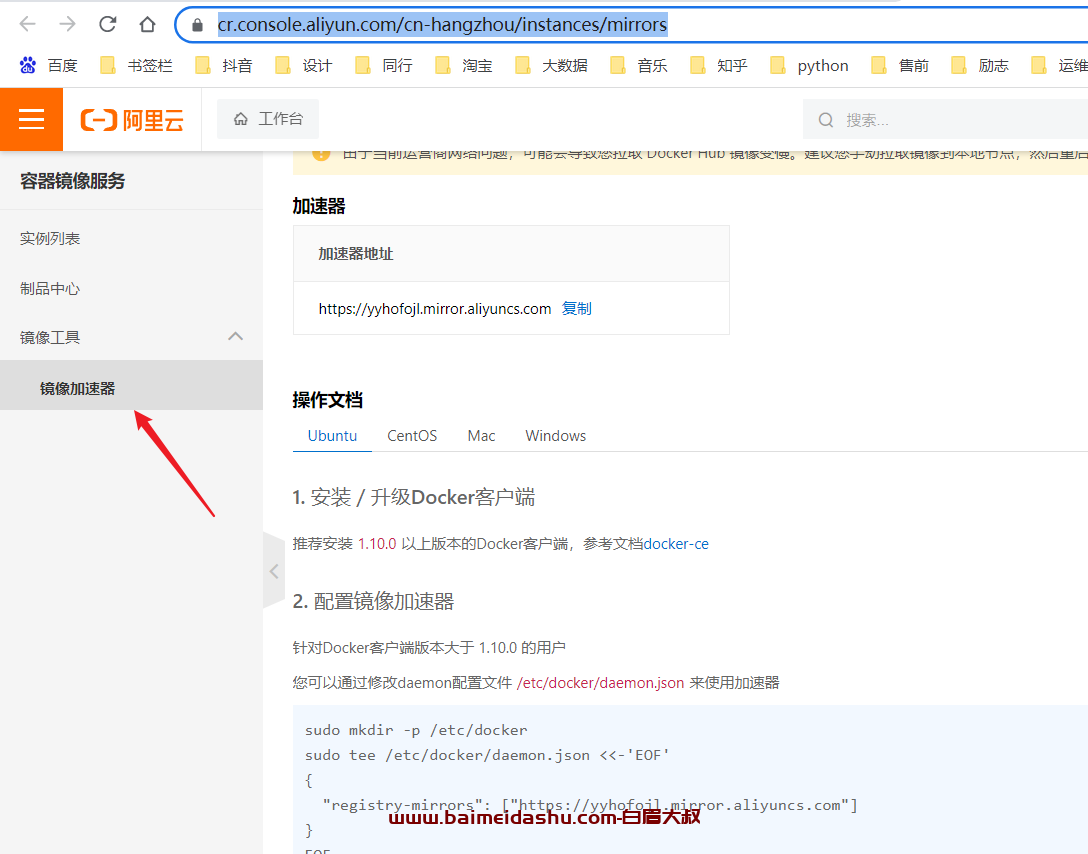Click the padlock site info icon
The height and width of the screenshot is (854, 1088).
[x=198, y=25]
